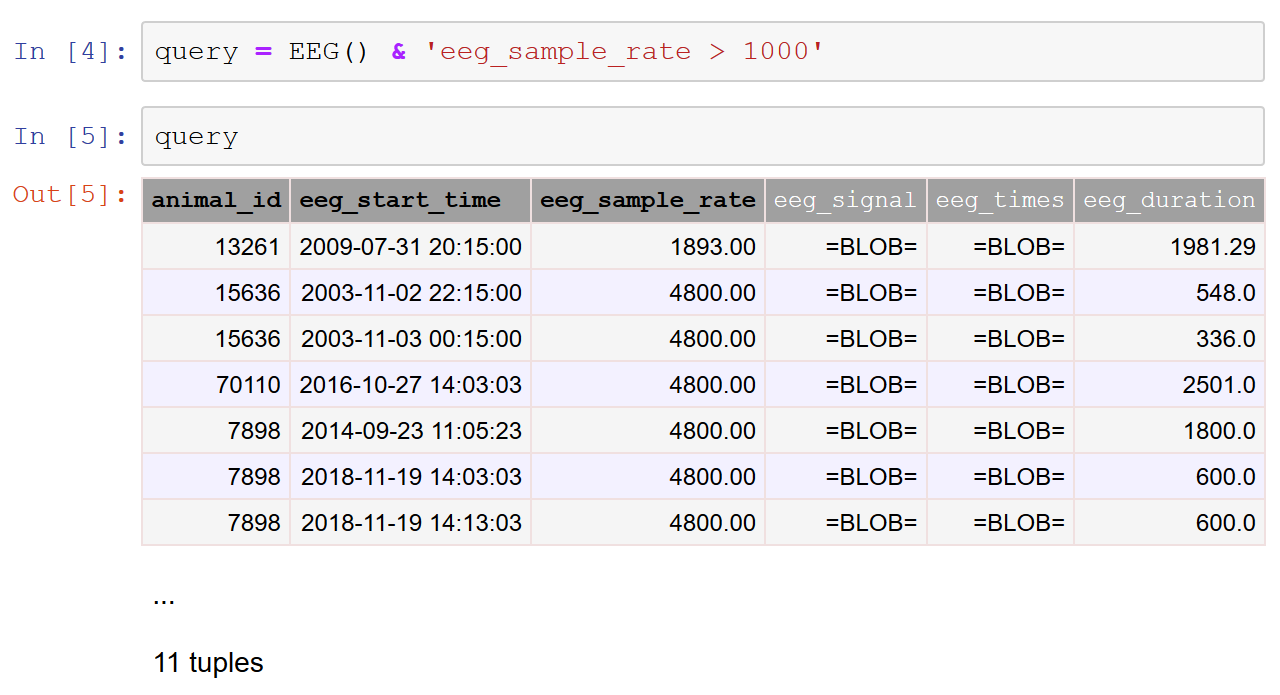The height and width of the screenshot is (695, 1280).
Task: Click the eeg_signal column header
Action: 845,200
